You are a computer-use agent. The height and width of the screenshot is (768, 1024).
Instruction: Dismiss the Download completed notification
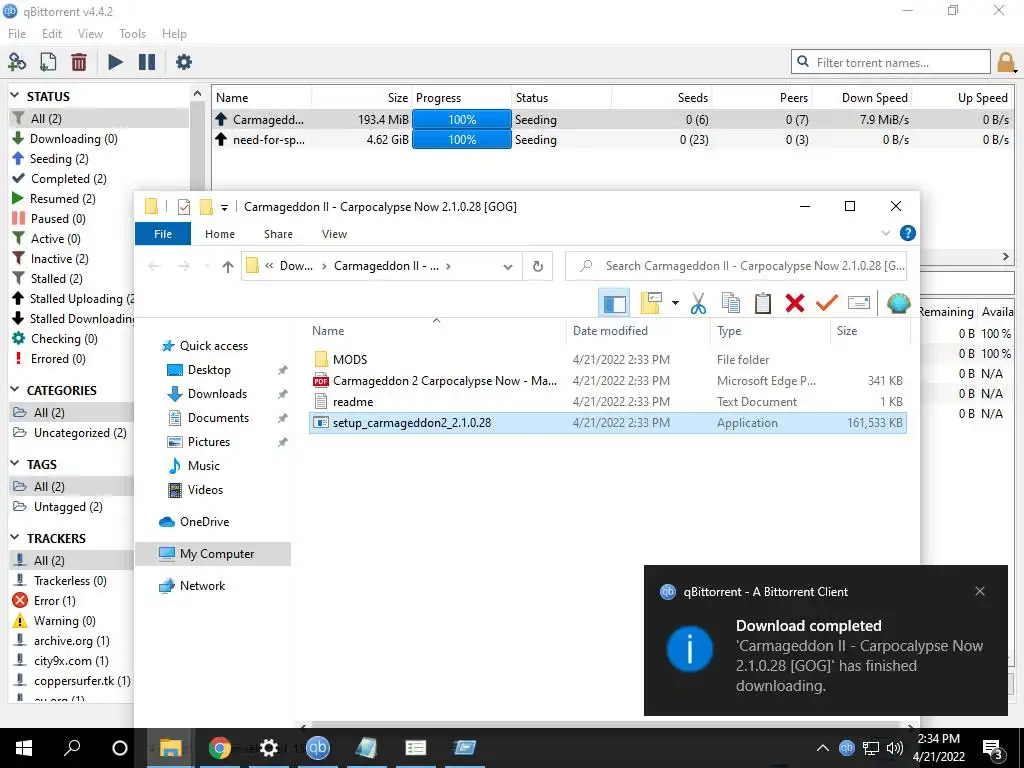980,591
